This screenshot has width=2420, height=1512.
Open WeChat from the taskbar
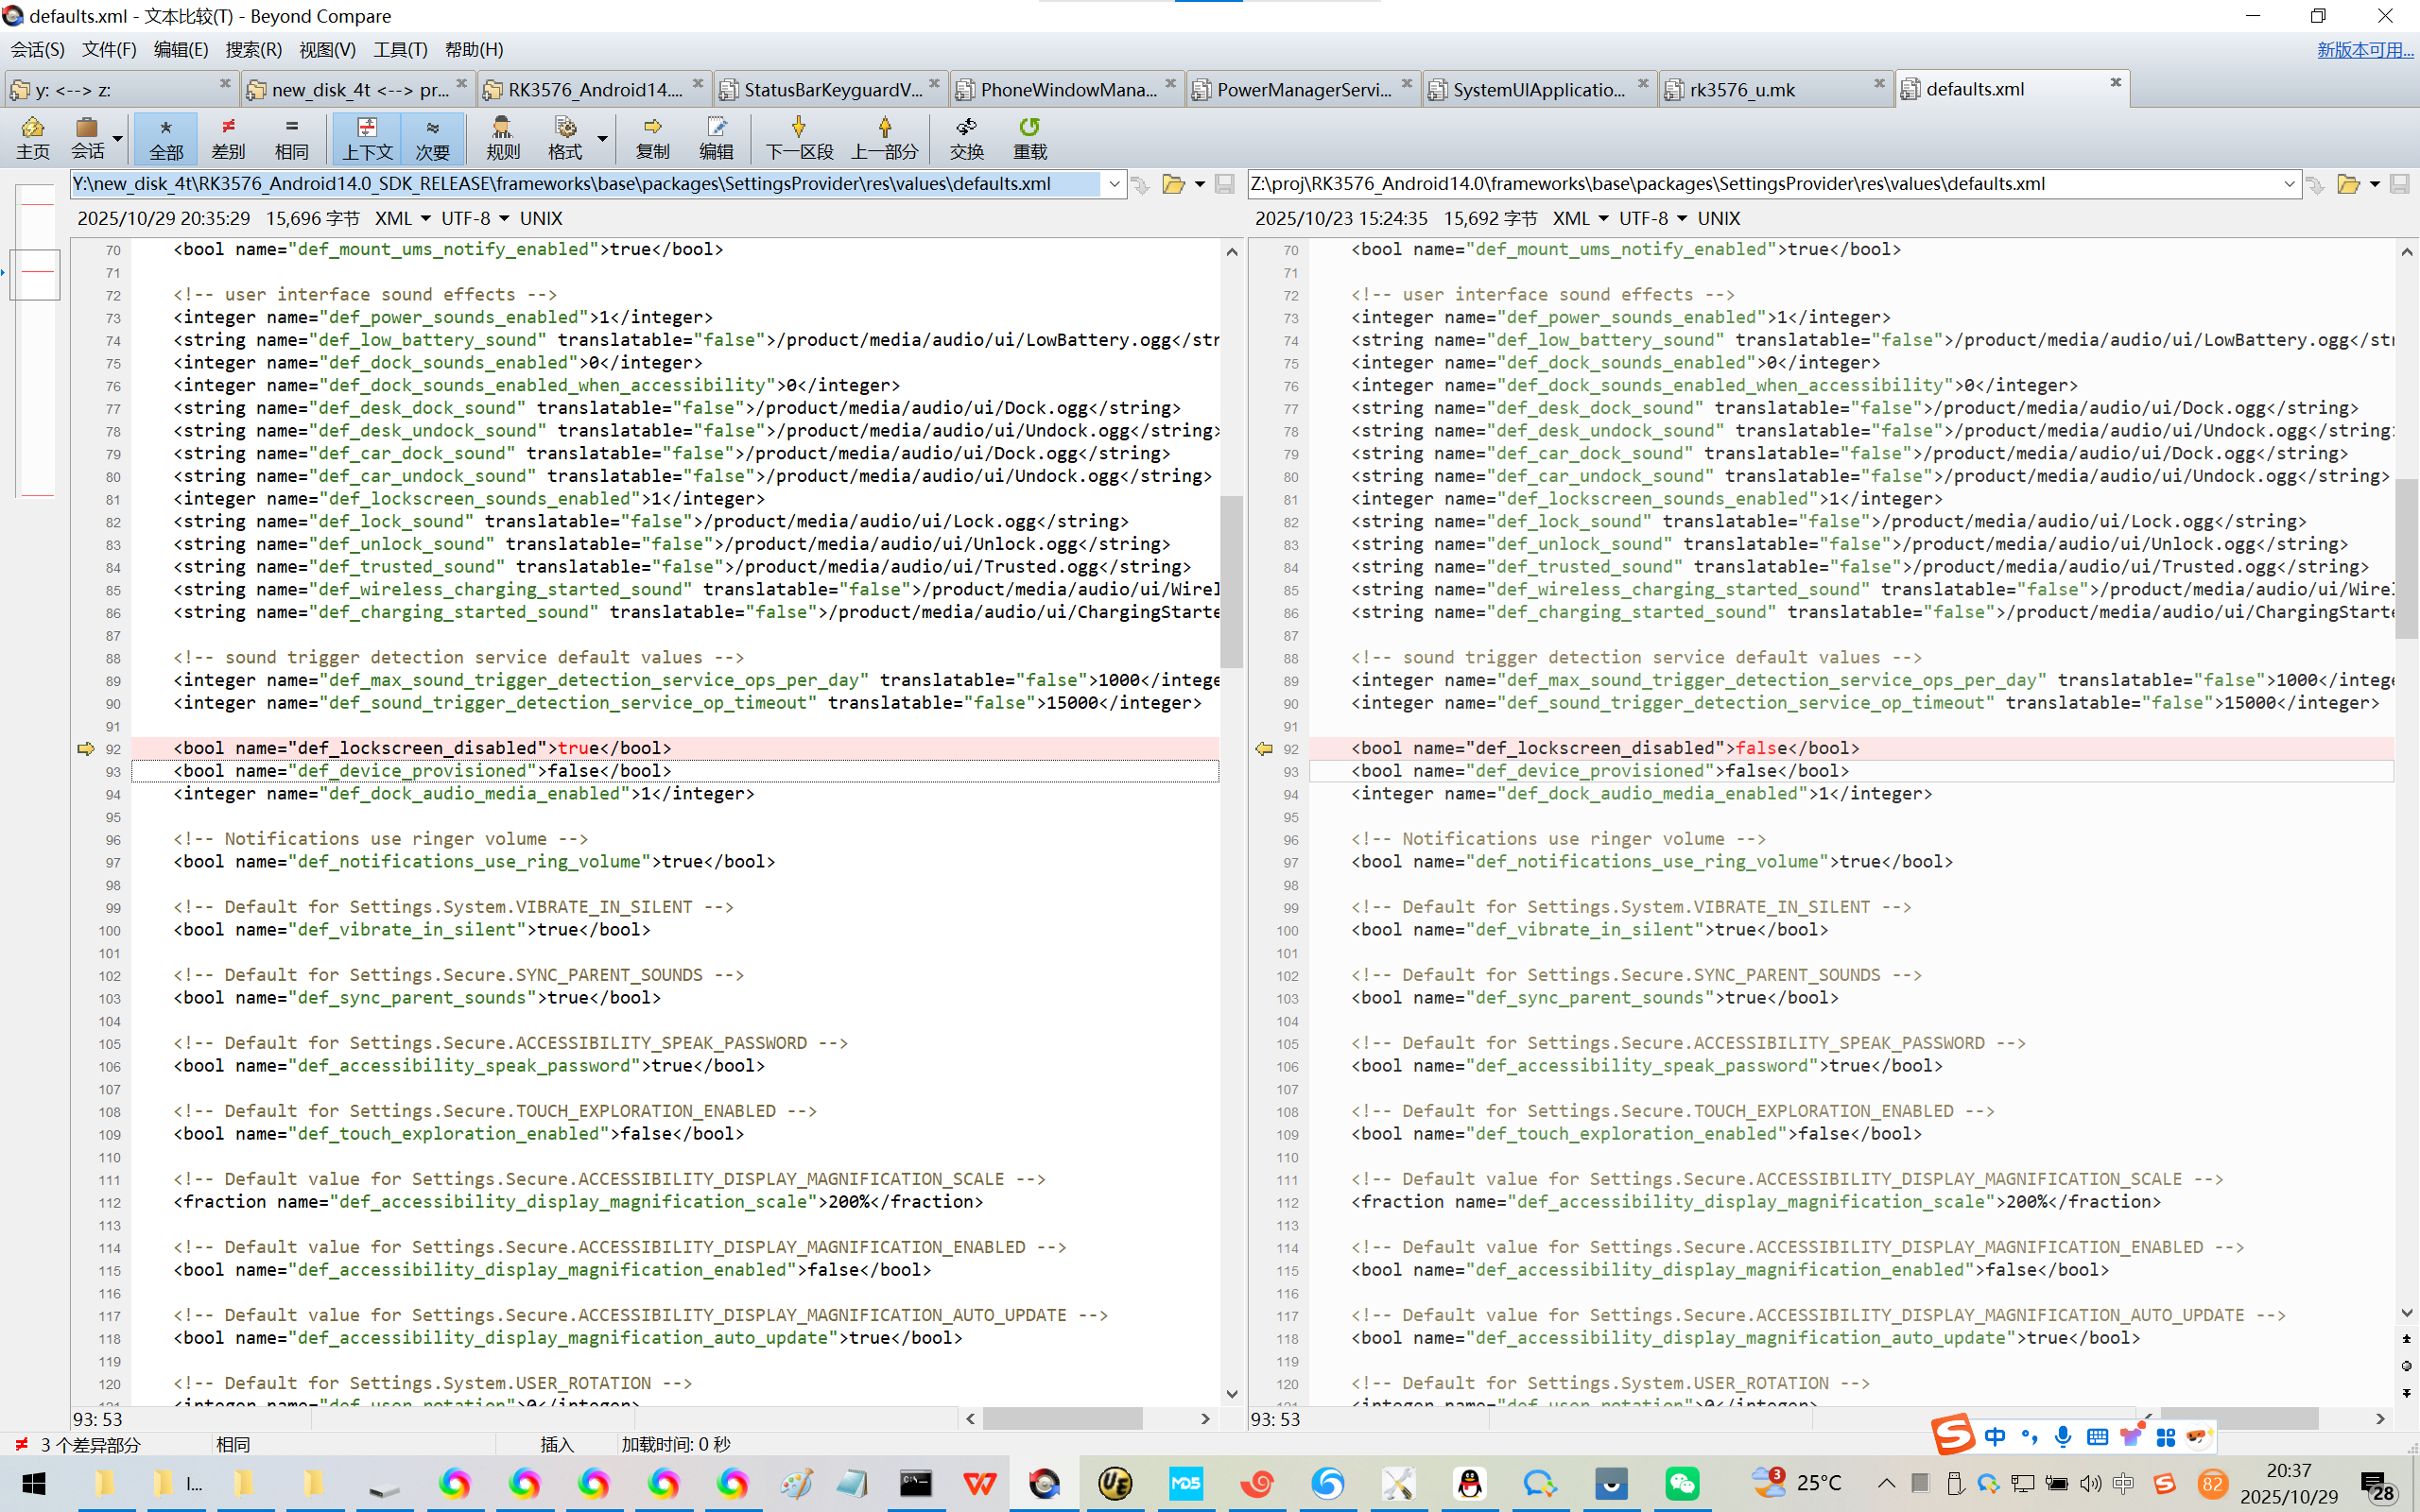(1681, 1483)
